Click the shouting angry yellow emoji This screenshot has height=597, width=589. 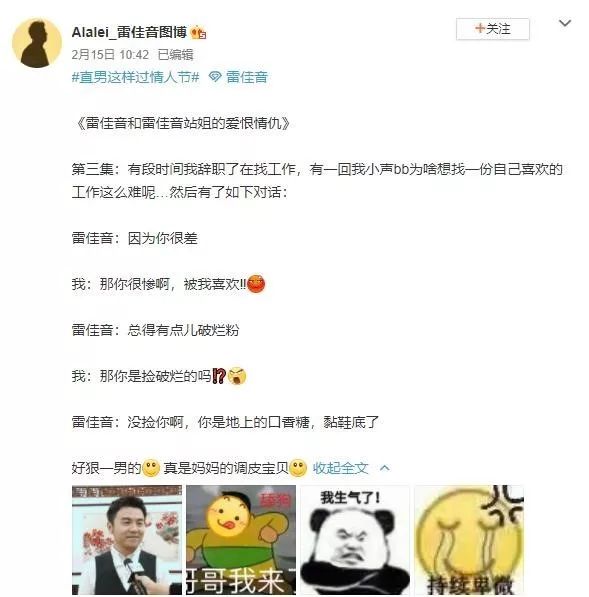pos(237,376)
